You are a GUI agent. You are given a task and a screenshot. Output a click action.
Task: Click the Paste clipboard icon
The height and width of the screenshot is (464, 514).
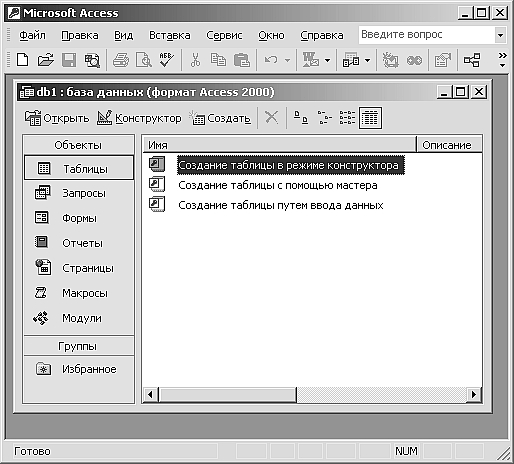coord(242,60)
